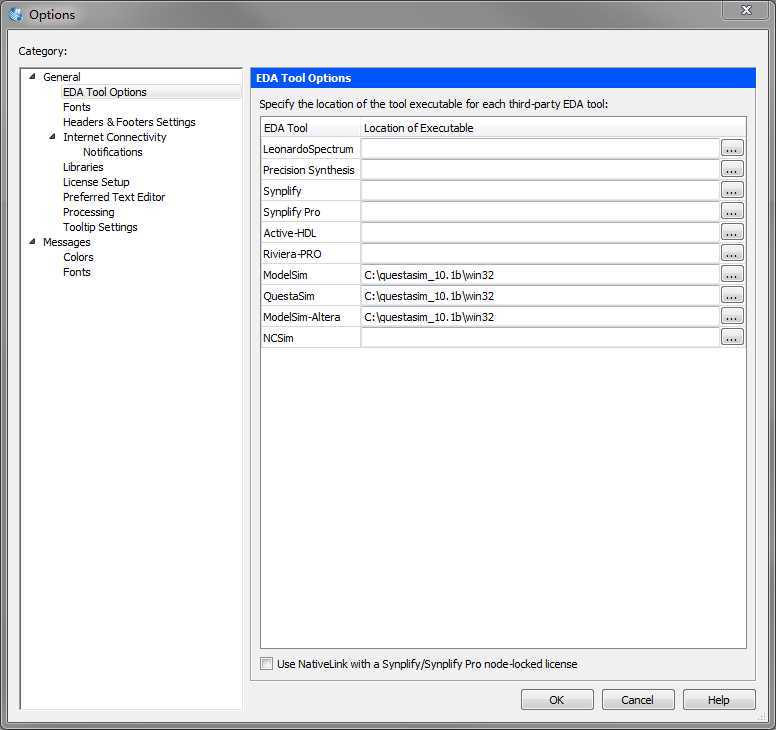Browse for Active-HDL executable location

coord(732,233)
